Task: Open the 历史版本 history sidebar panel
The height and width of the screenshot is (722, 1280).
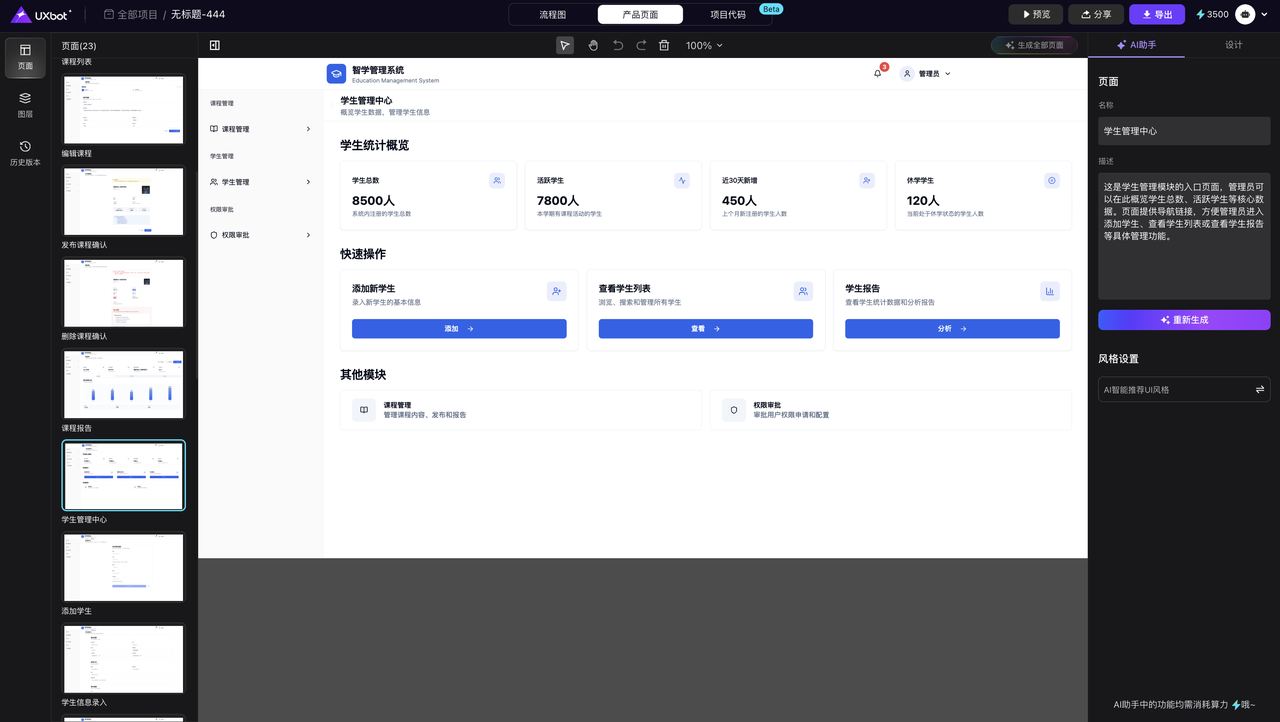Action: point(25,153)
